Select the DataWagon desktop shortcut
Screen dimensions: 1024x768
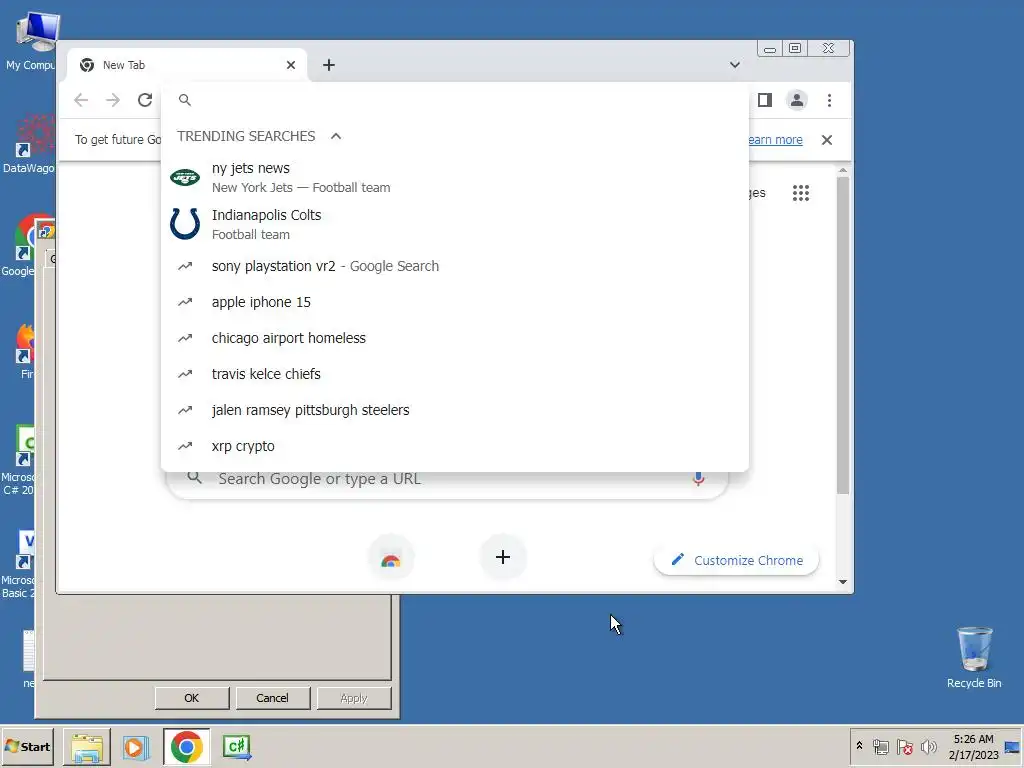29,145
